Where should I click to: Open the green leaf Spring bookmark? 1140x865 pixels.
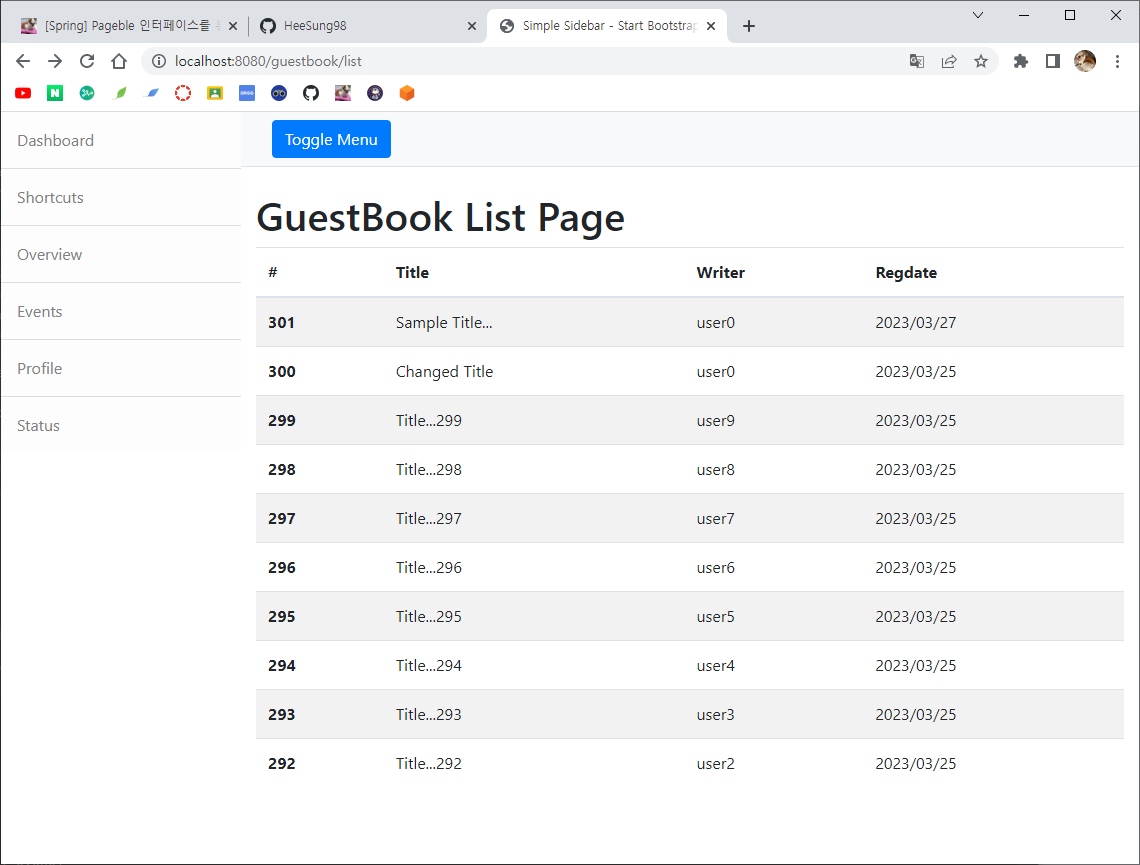tap(121, 93)
